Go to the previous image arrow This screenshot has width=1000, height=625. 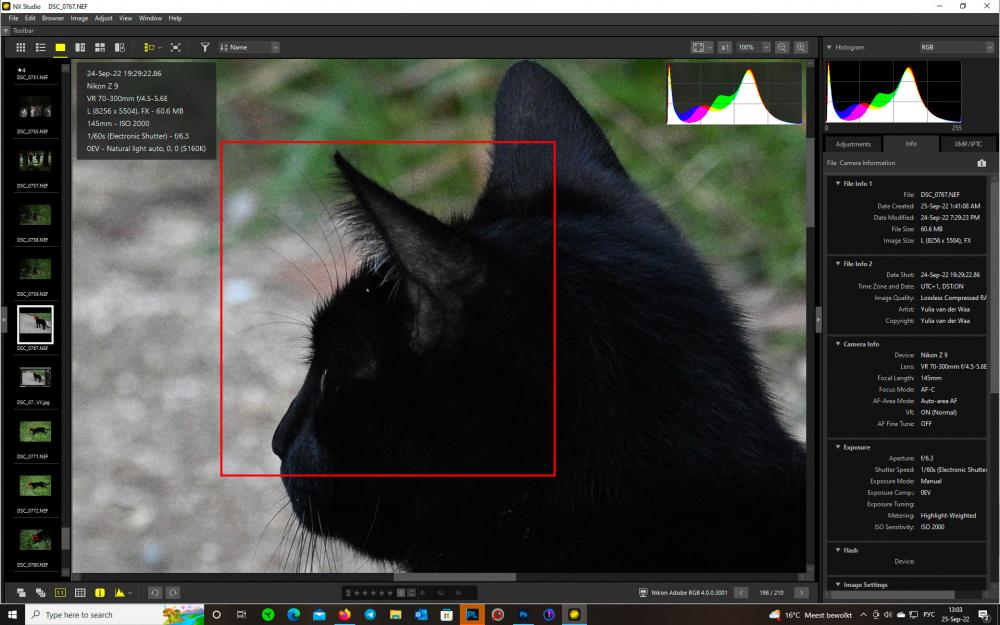click(741, 592)
